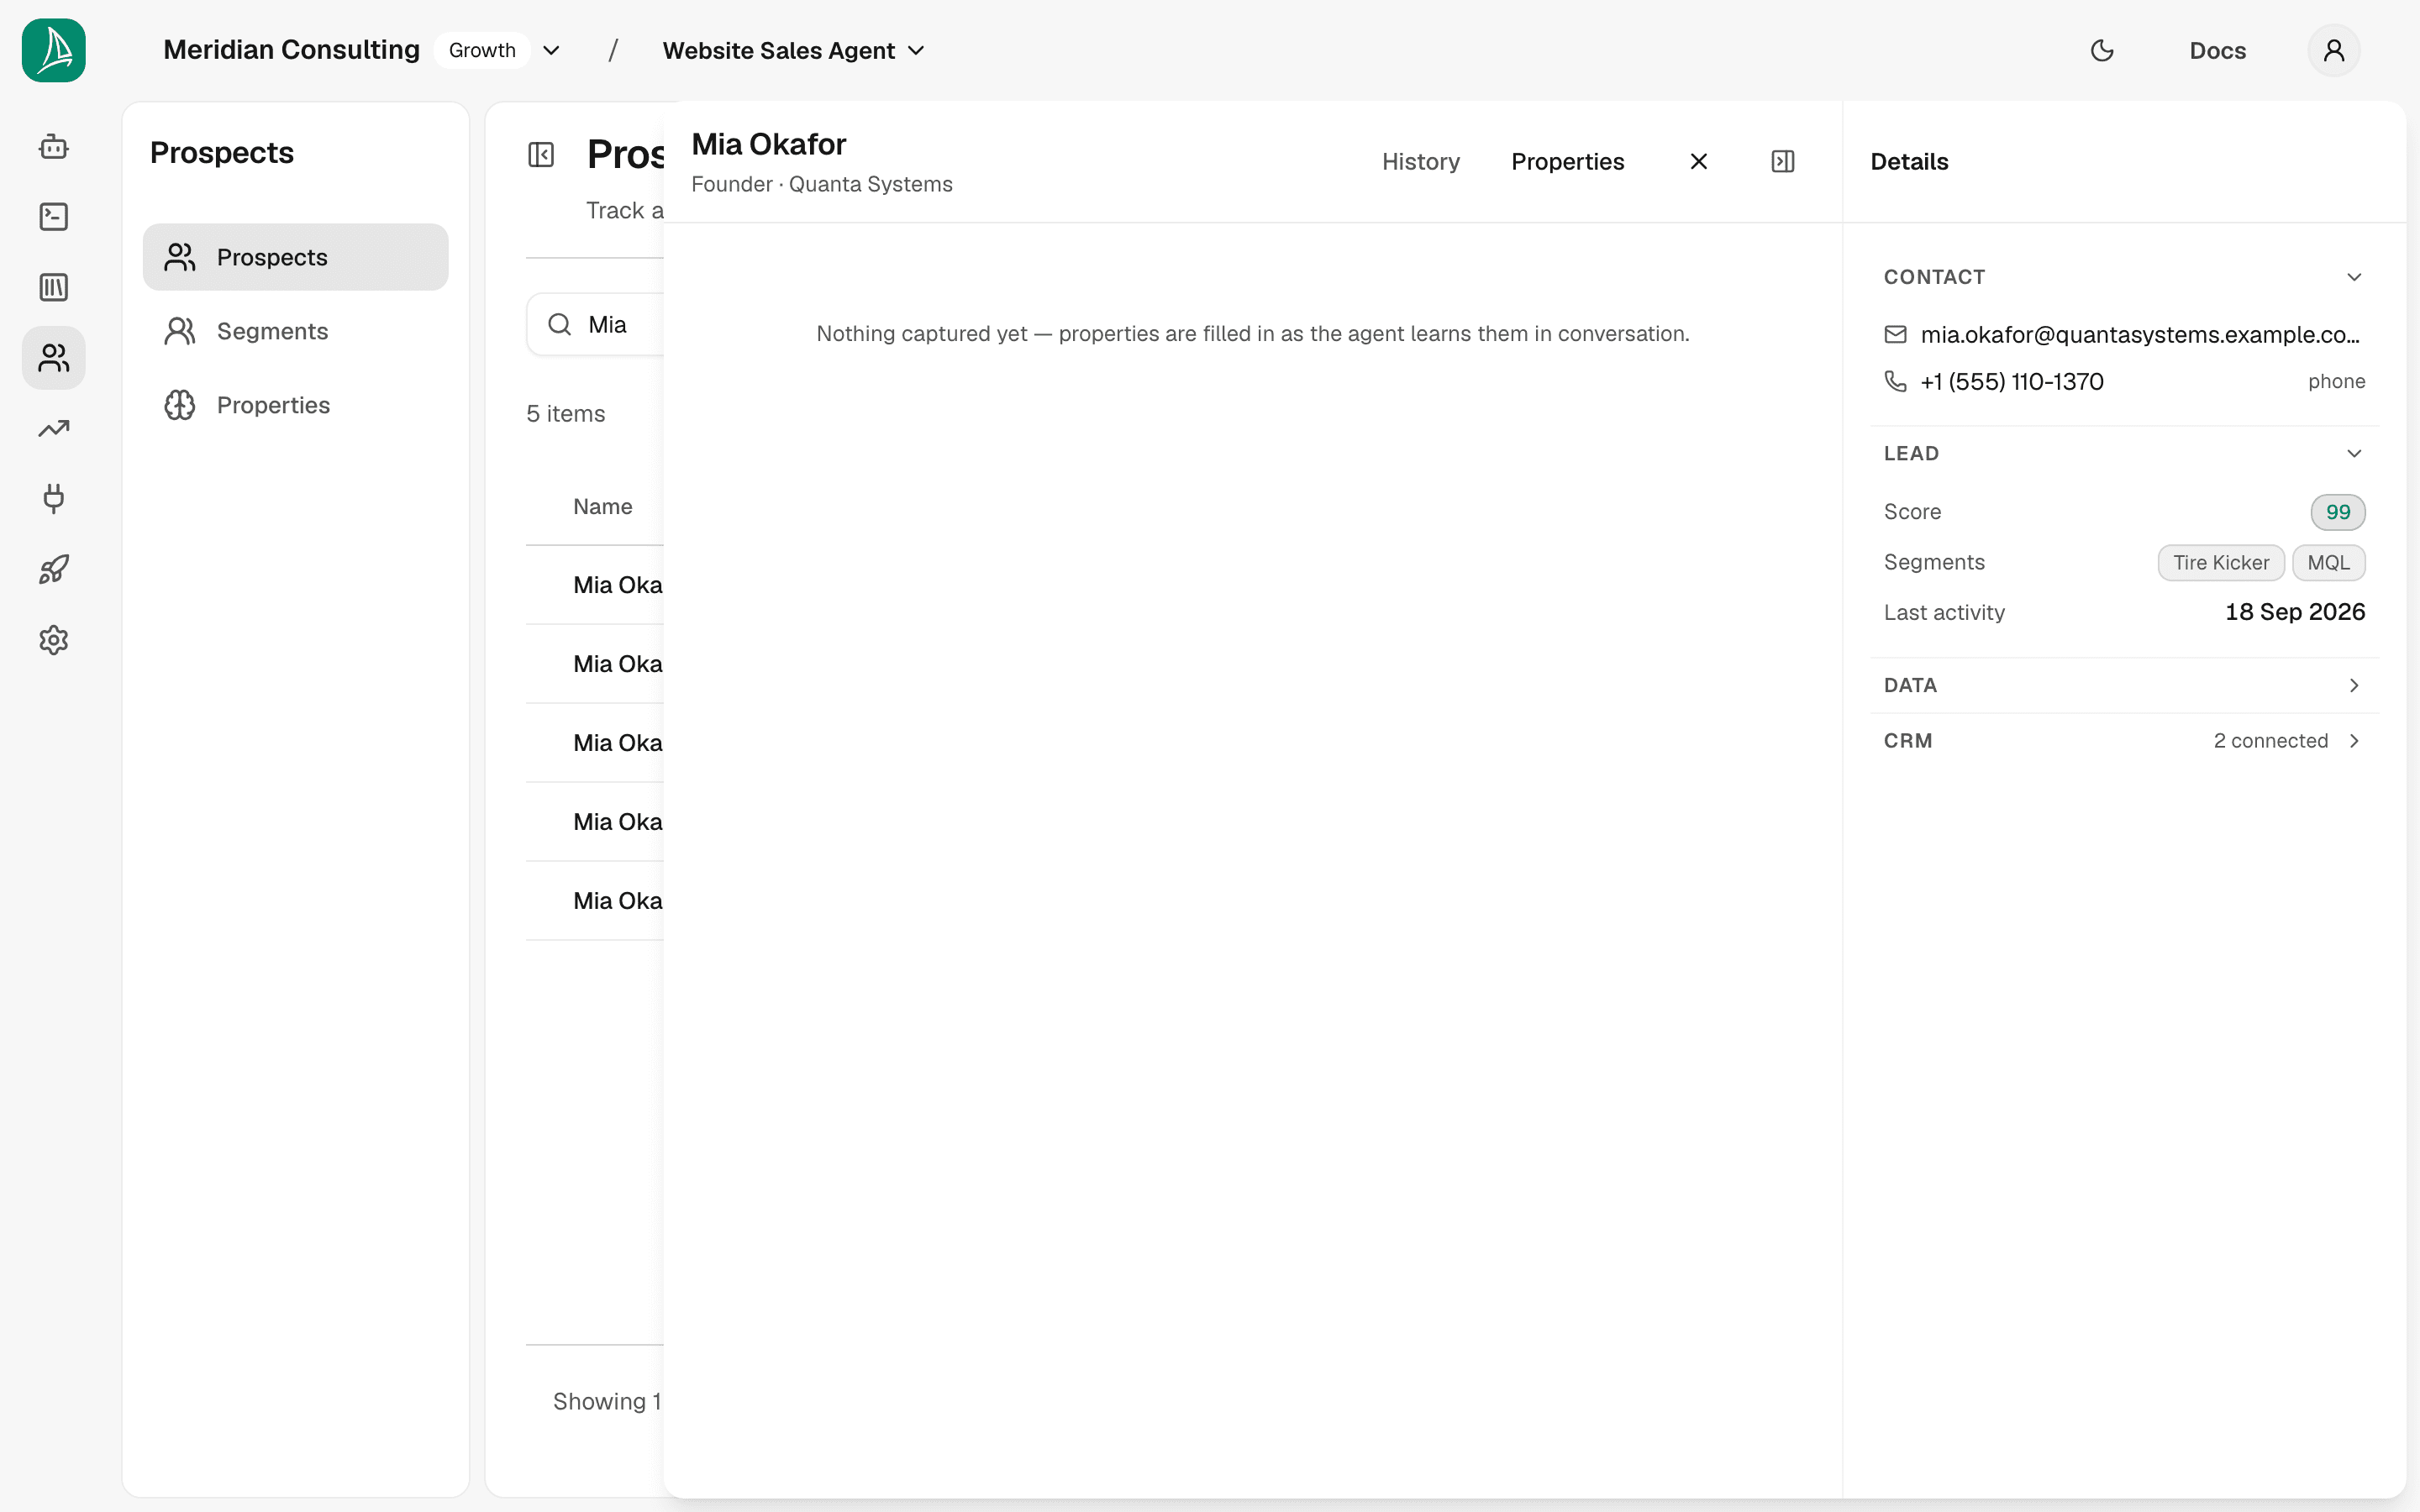Open the Meridian Consulting workspace dropdown
The image size is (2420, 1512).
(x=551, y=50)
